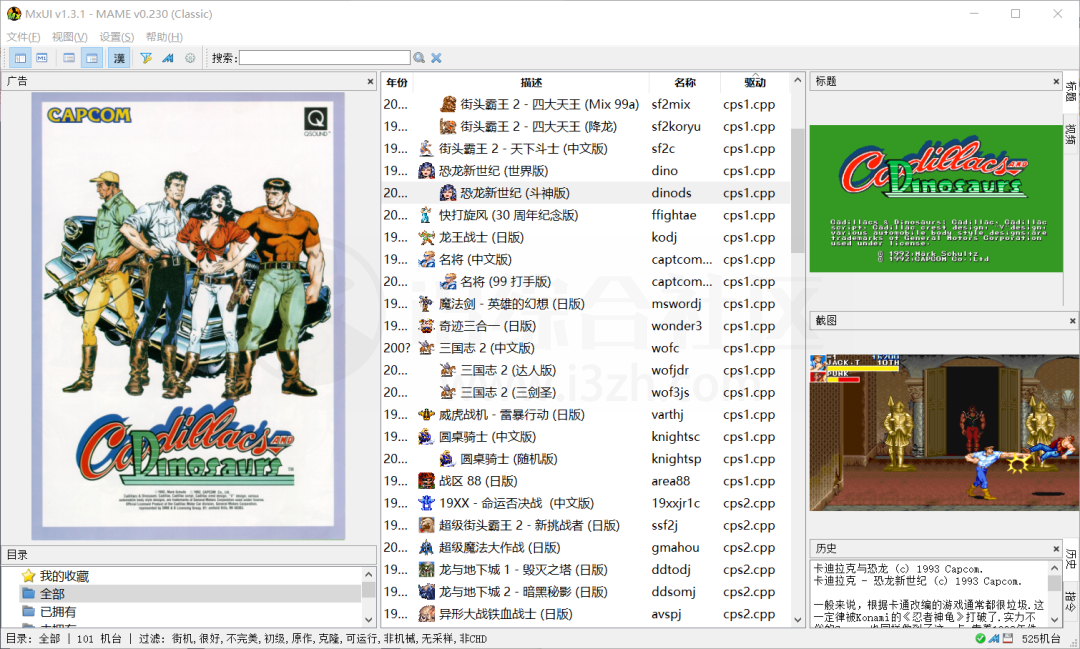
Task: Open the 设置(S) menu
Action: (116, 37)
